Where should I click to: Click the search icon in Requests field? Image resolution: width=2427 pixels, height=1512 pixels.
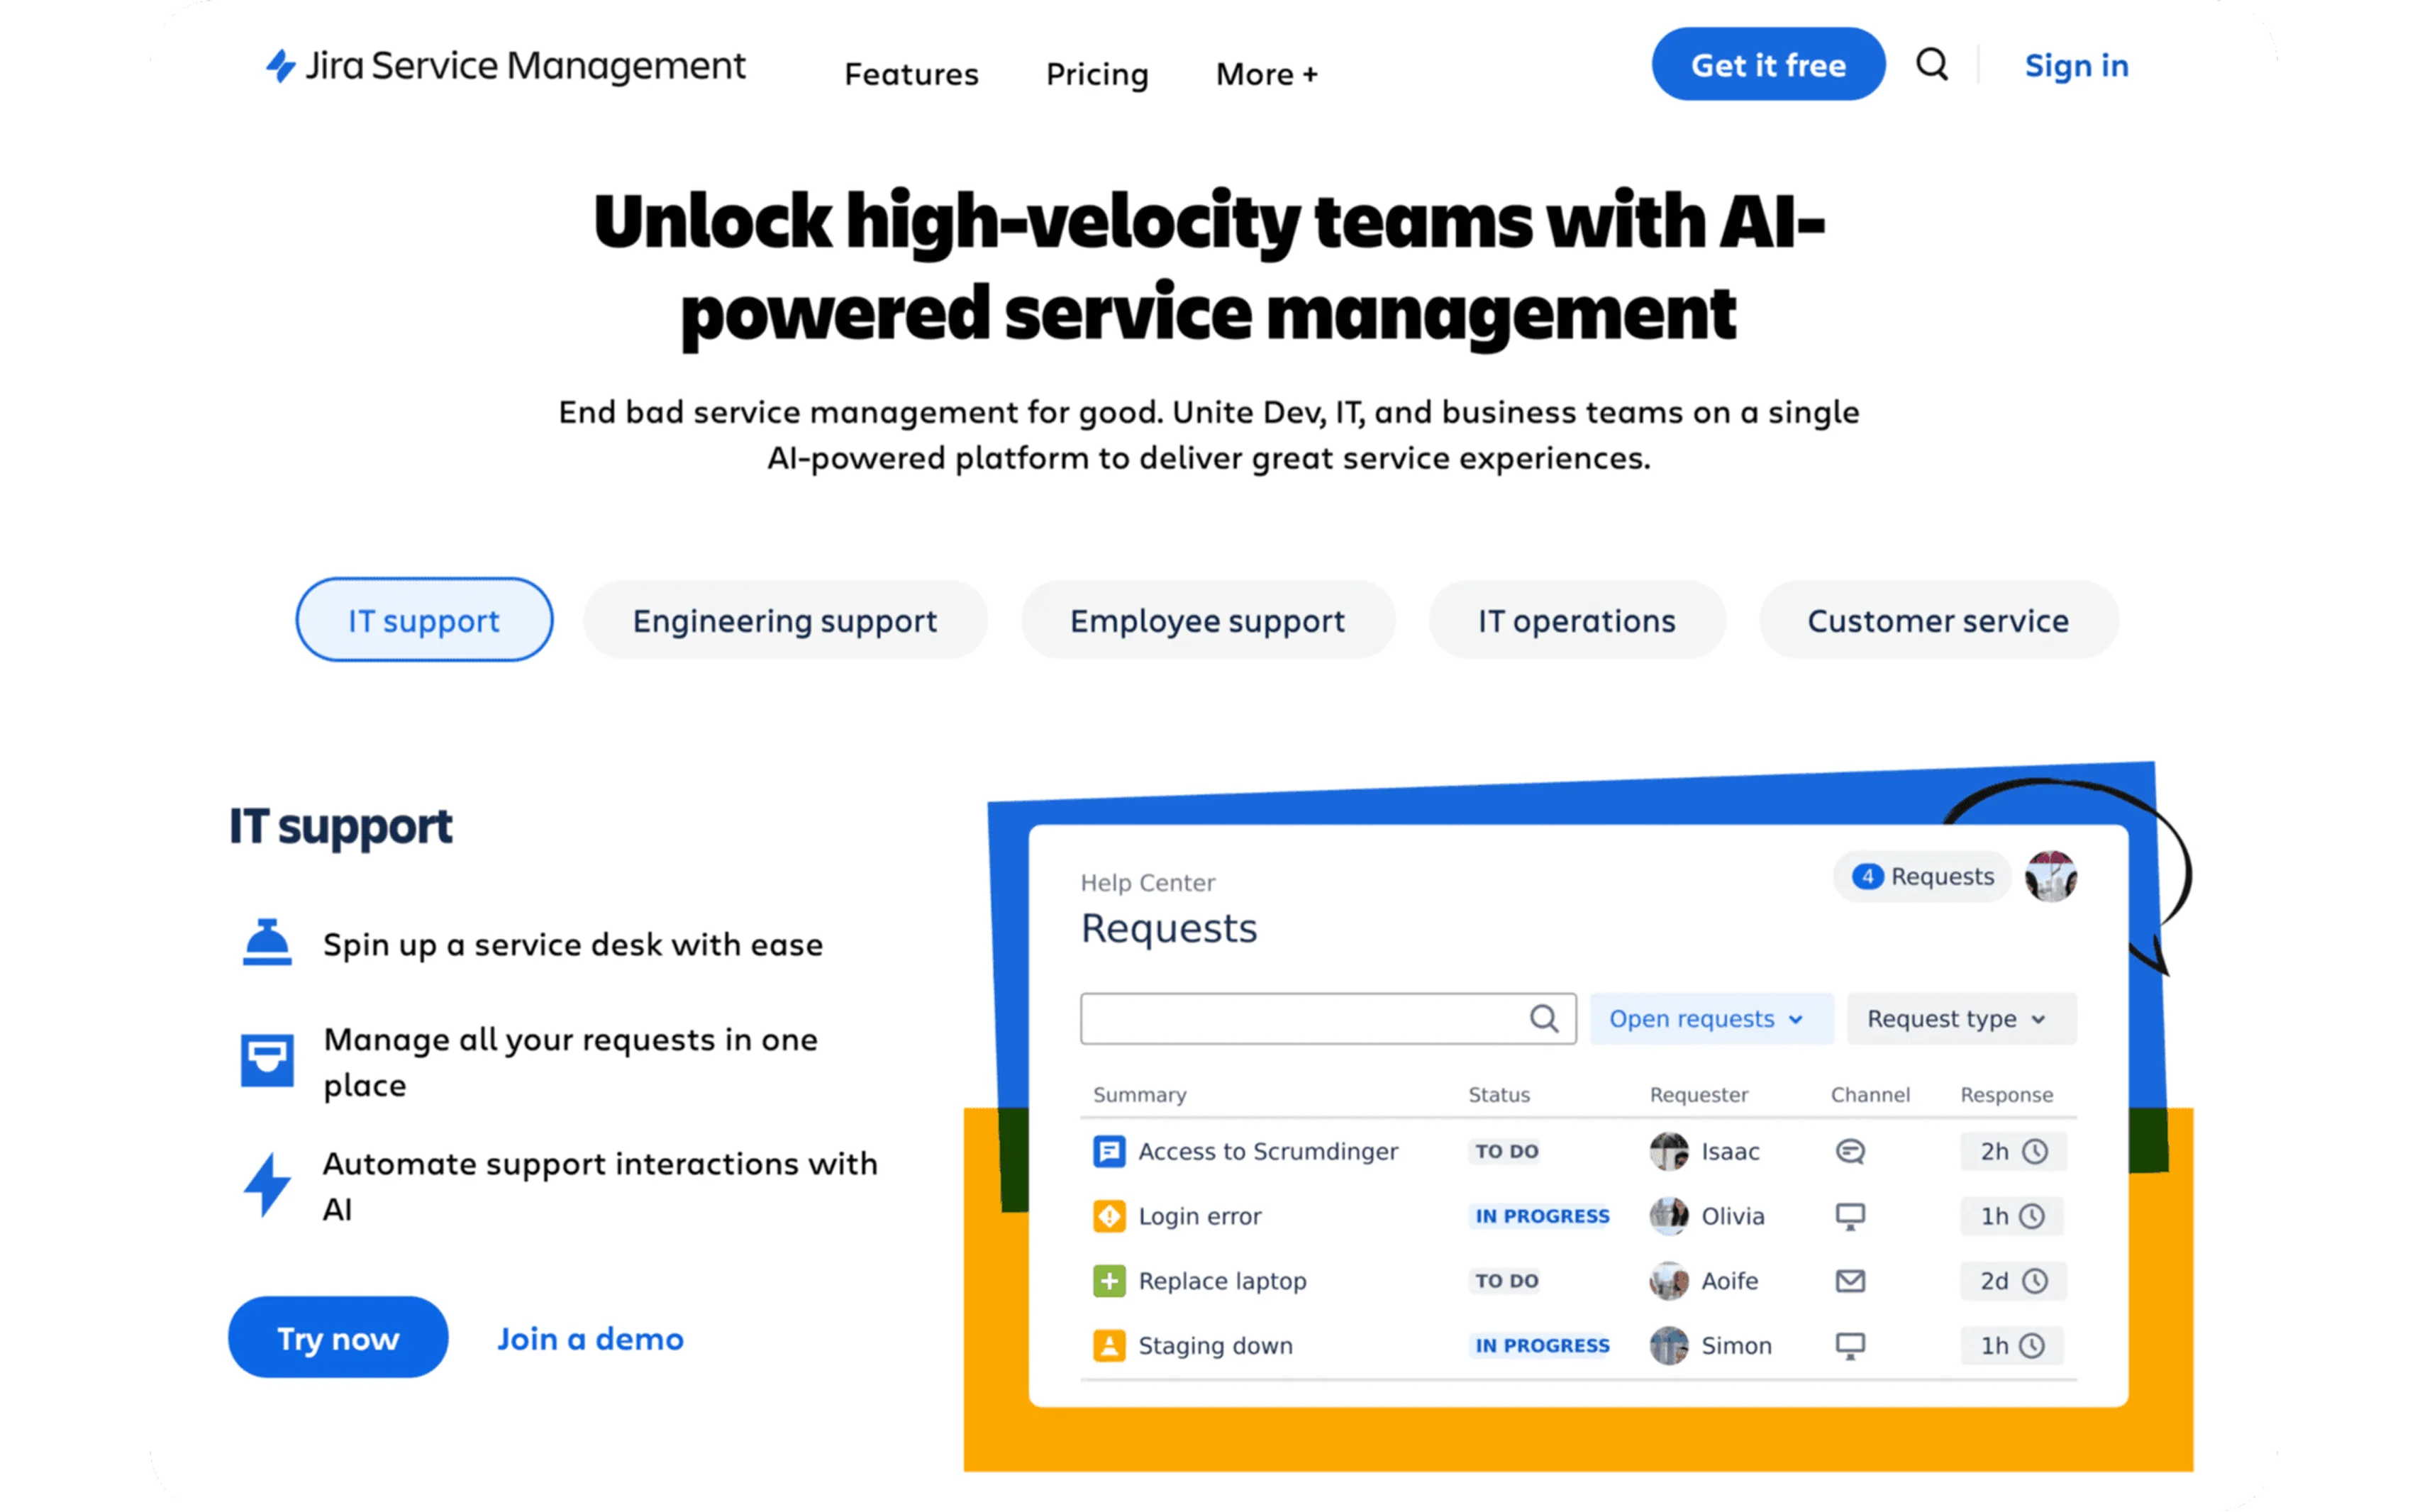(x=1544, y=1019)
